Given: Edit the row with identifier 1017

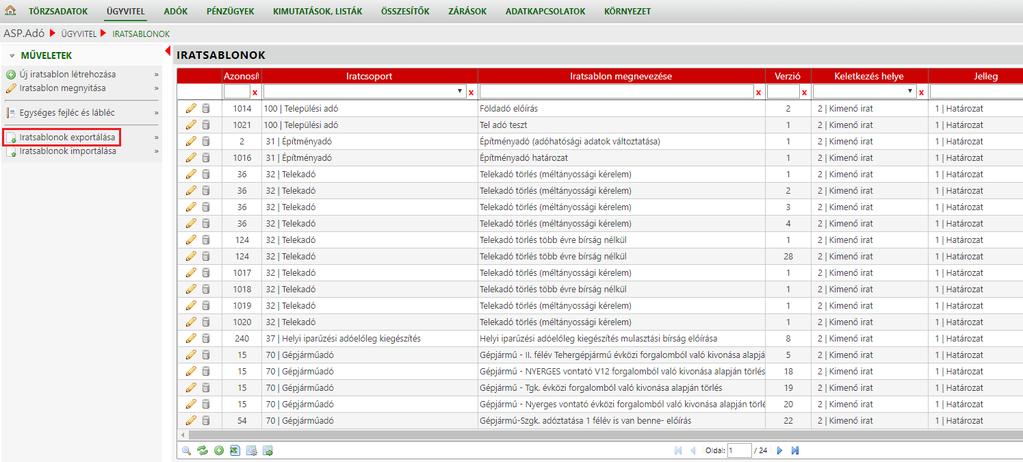Looking at the screenshot, I should click(x=191, y=273).
